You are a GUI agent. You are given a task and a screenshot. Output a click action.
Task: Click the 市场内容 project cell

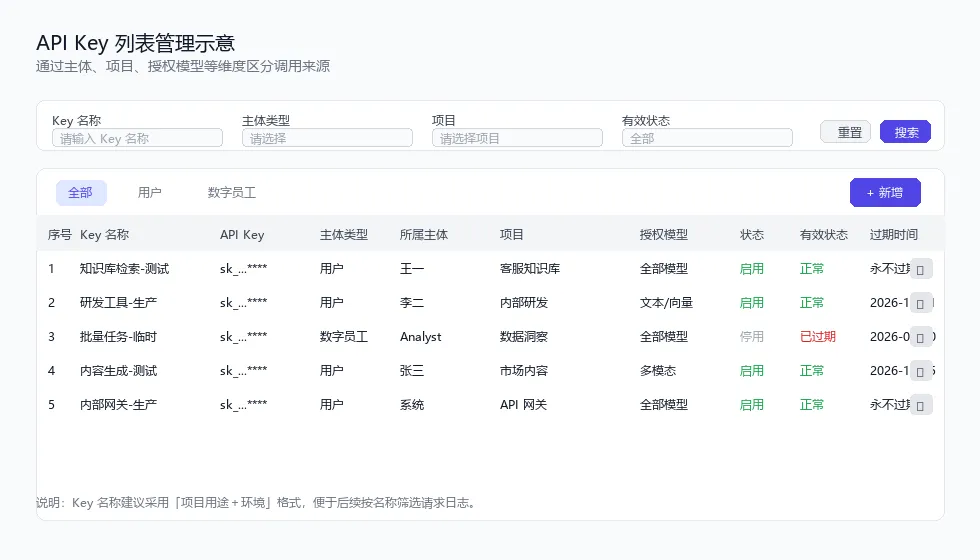[524, 371]
